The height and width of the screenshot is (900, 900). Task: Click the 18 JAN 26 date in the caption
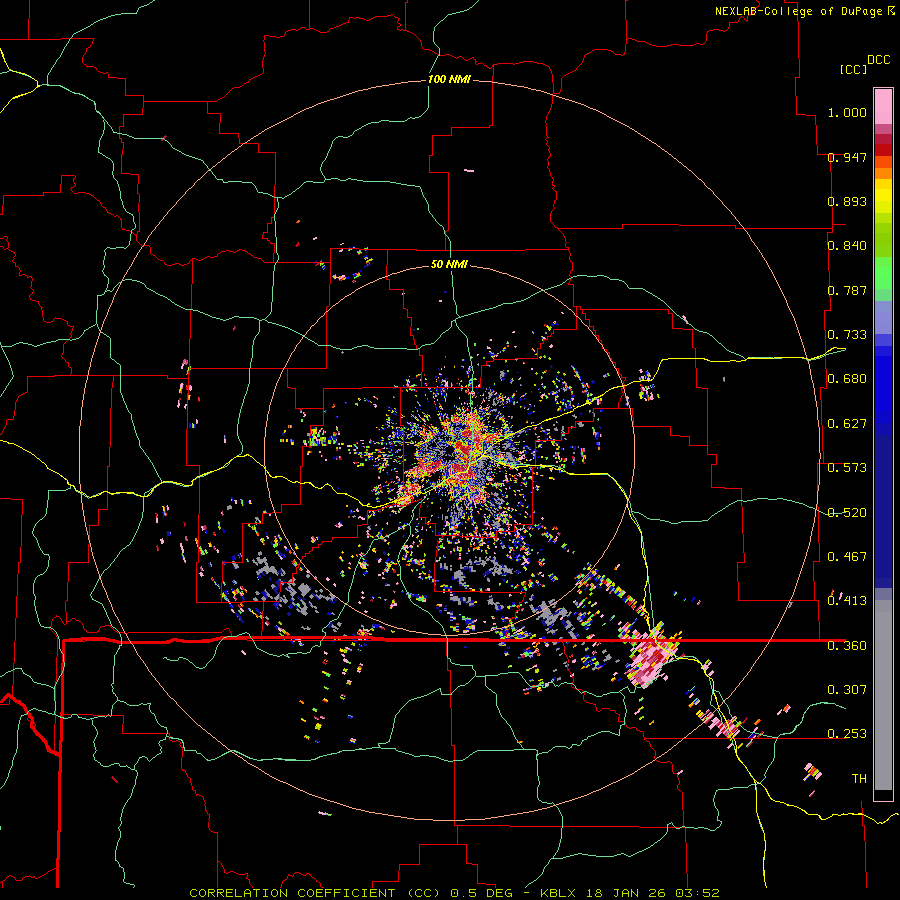coord(624,893)
